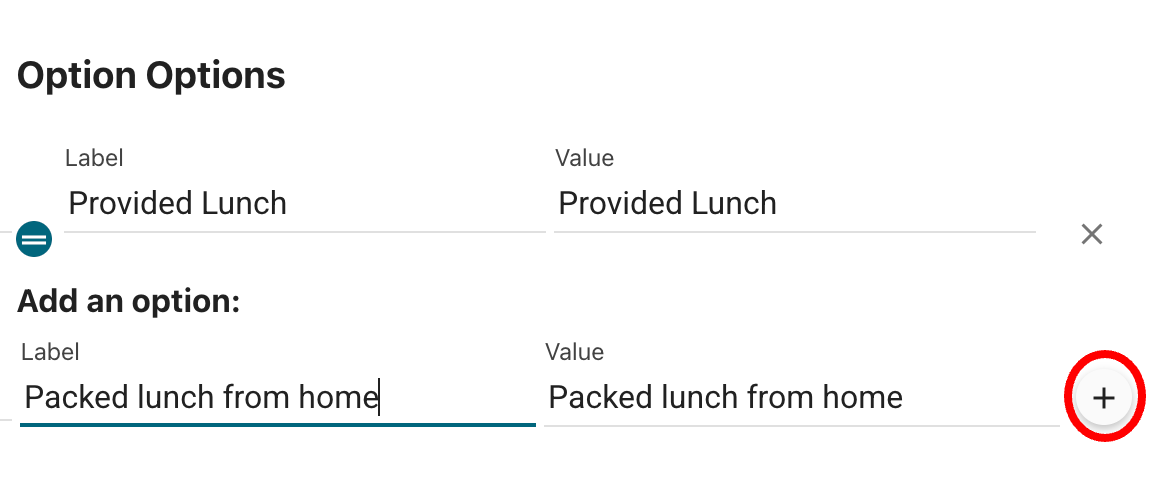
Task: Remove the Provided Lunch option with X
Action: click(x=1092, y=234)
